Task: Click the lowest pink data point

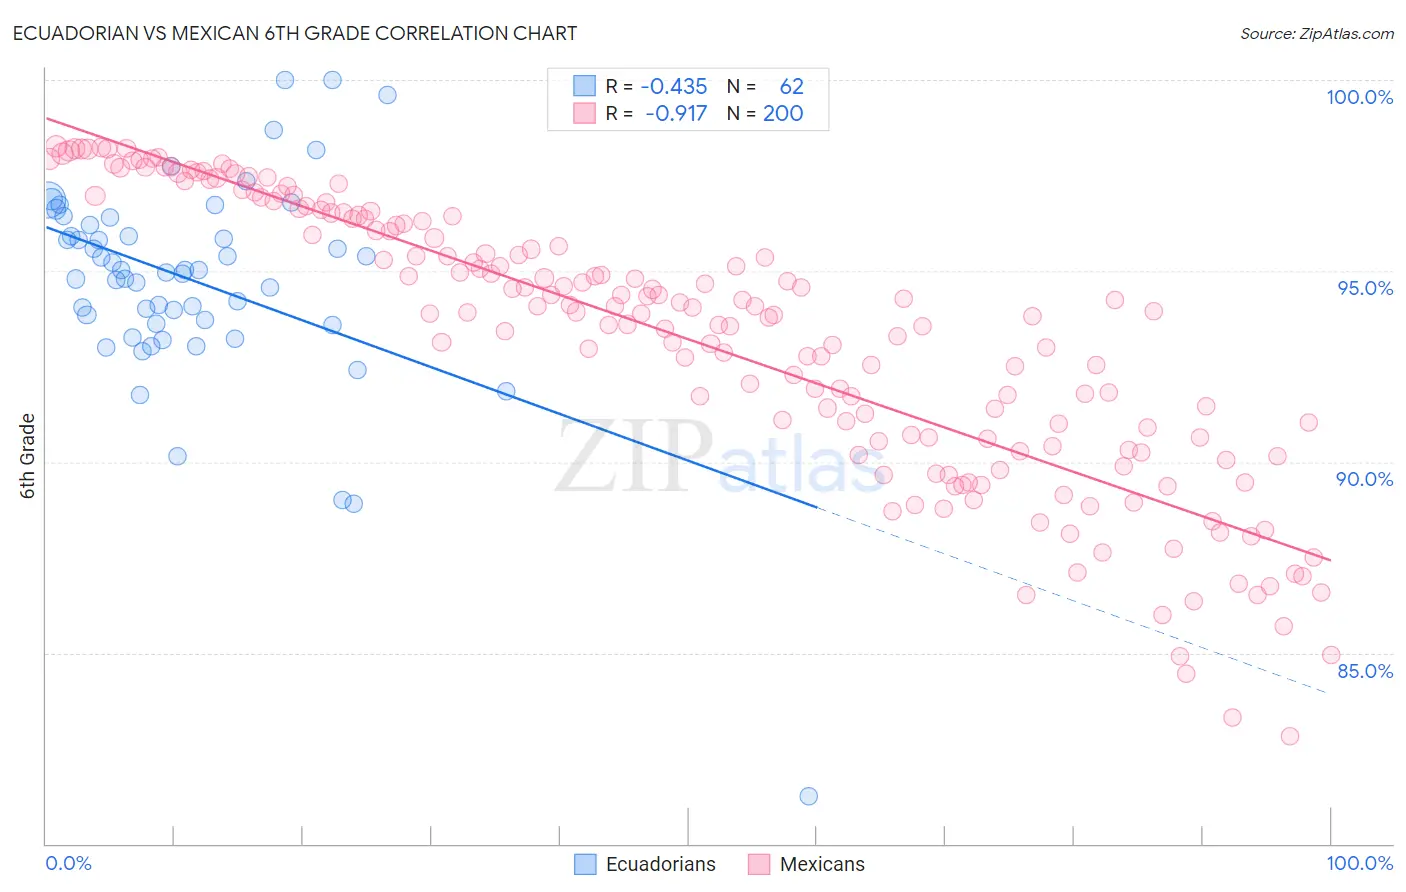Action: click(x=1290, y=736)
